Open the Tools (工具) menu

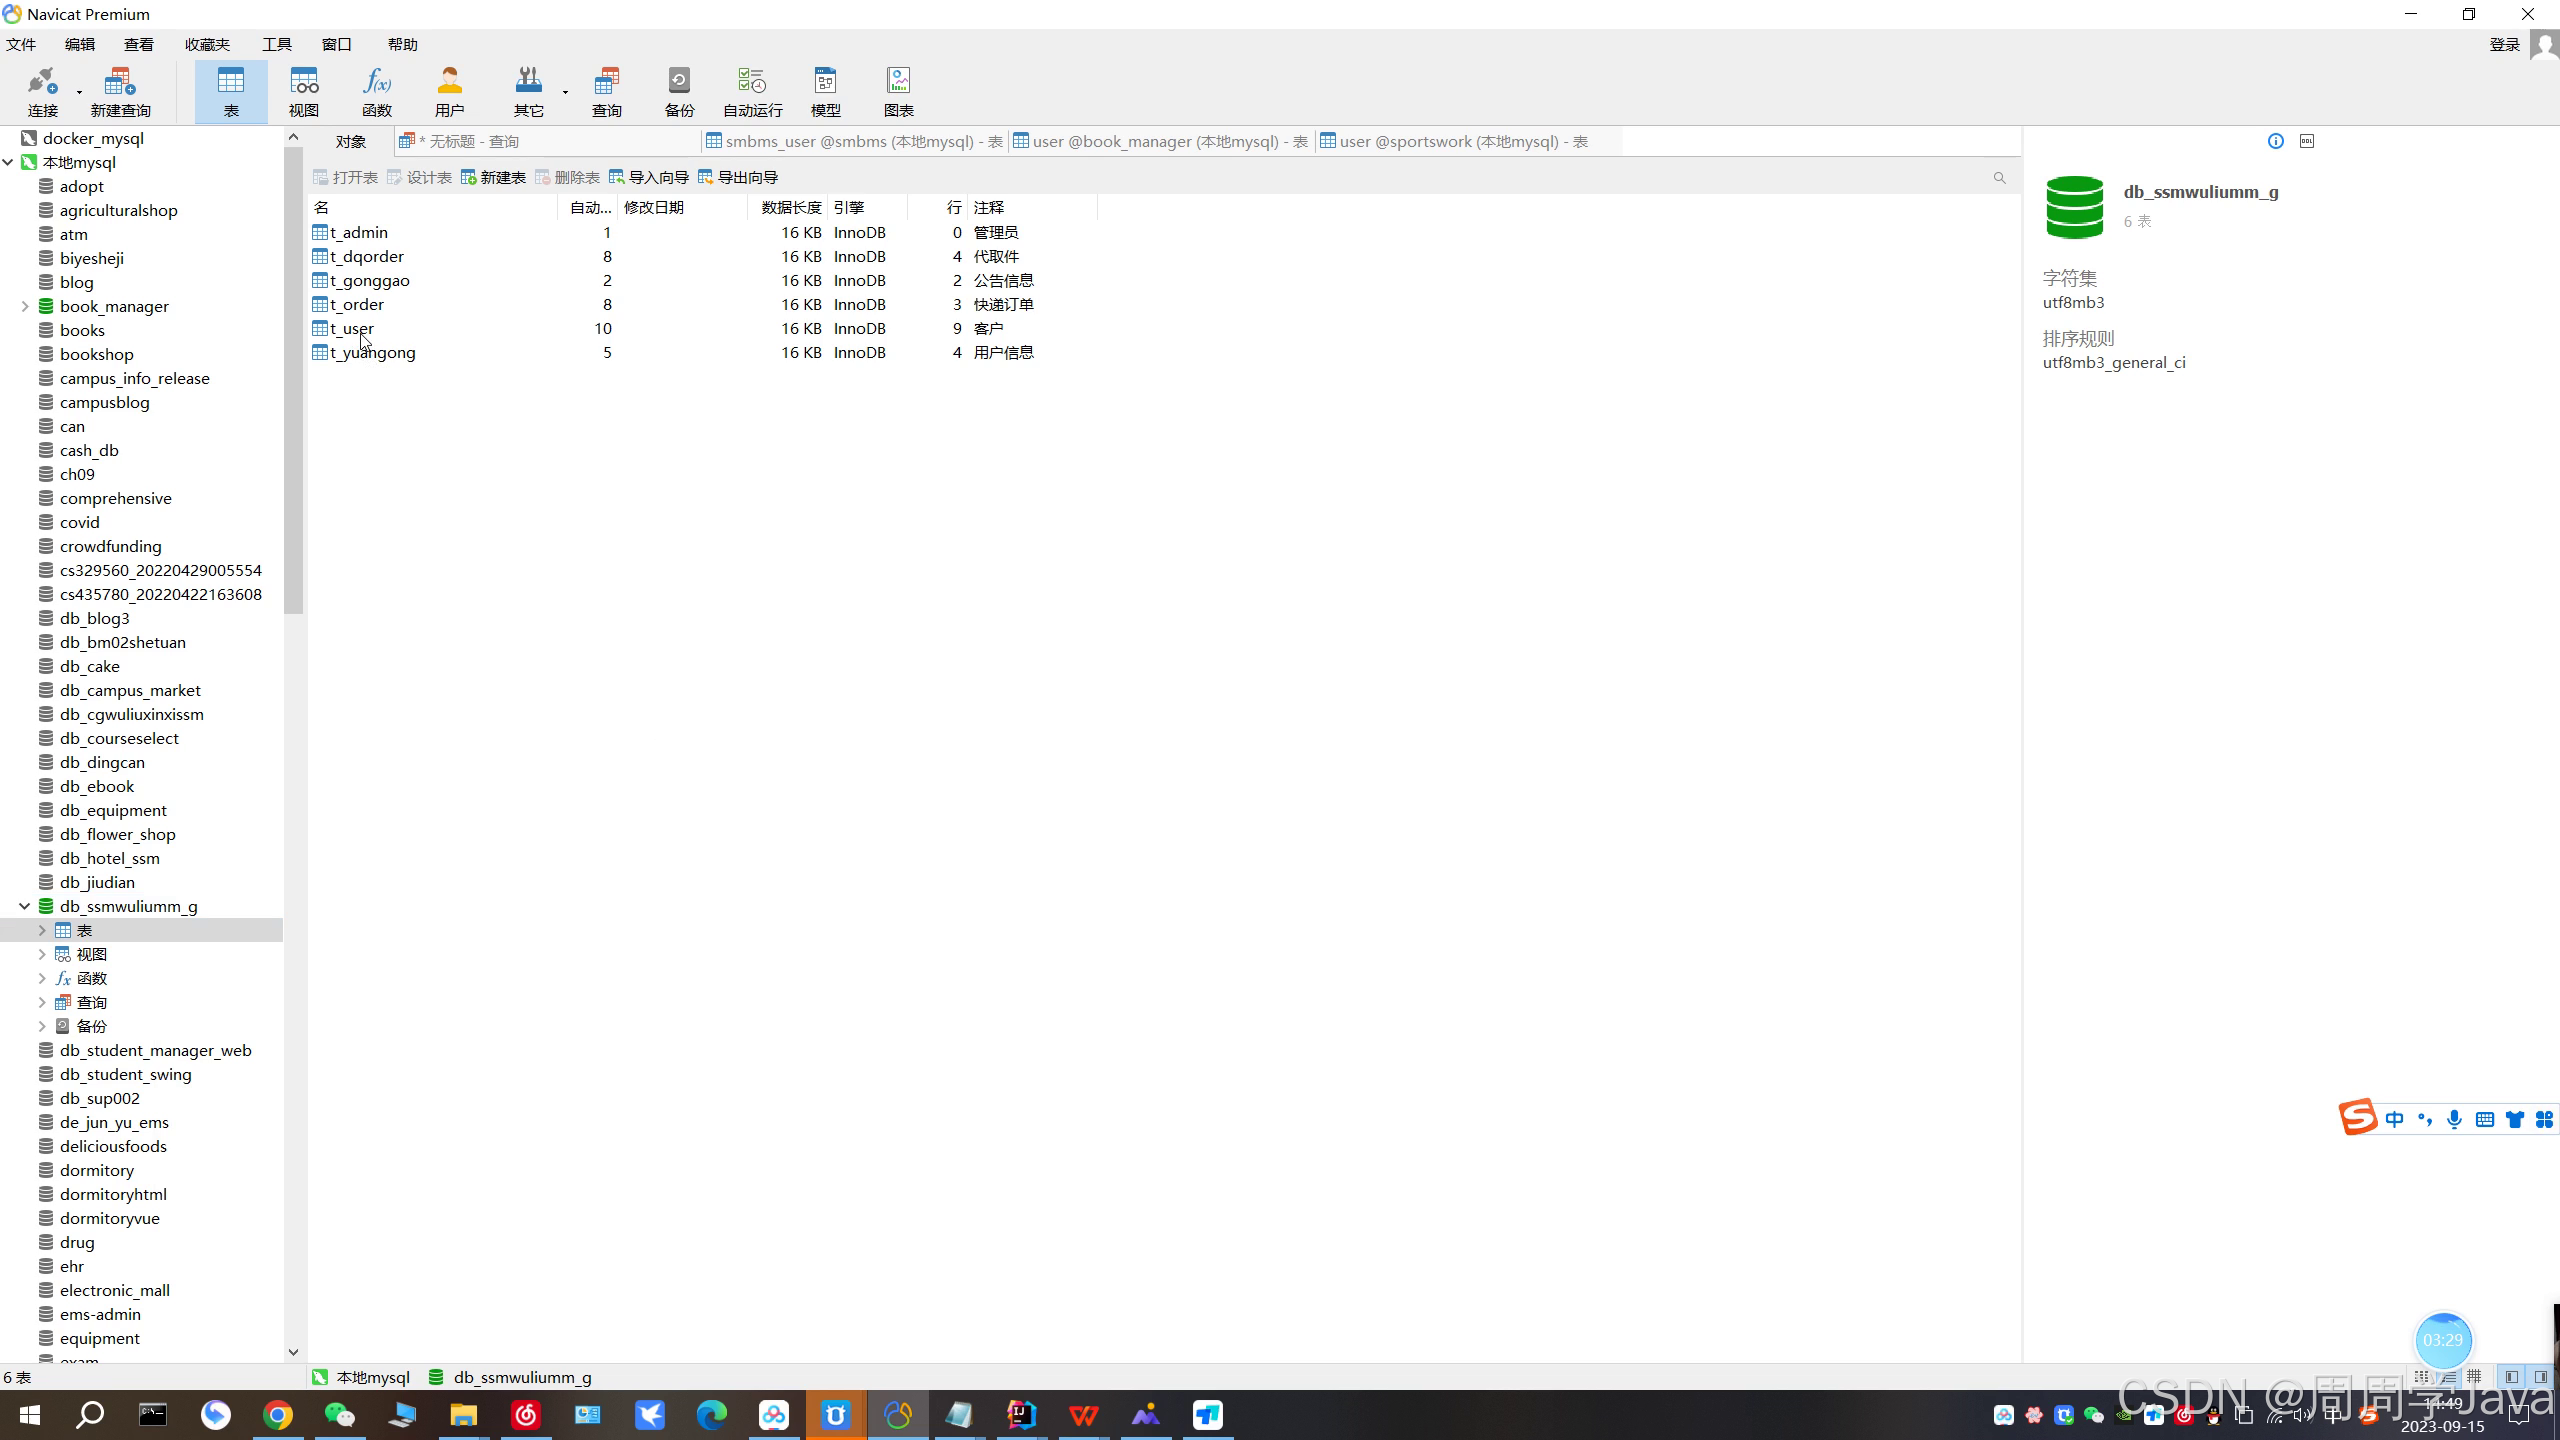[276, 44]
